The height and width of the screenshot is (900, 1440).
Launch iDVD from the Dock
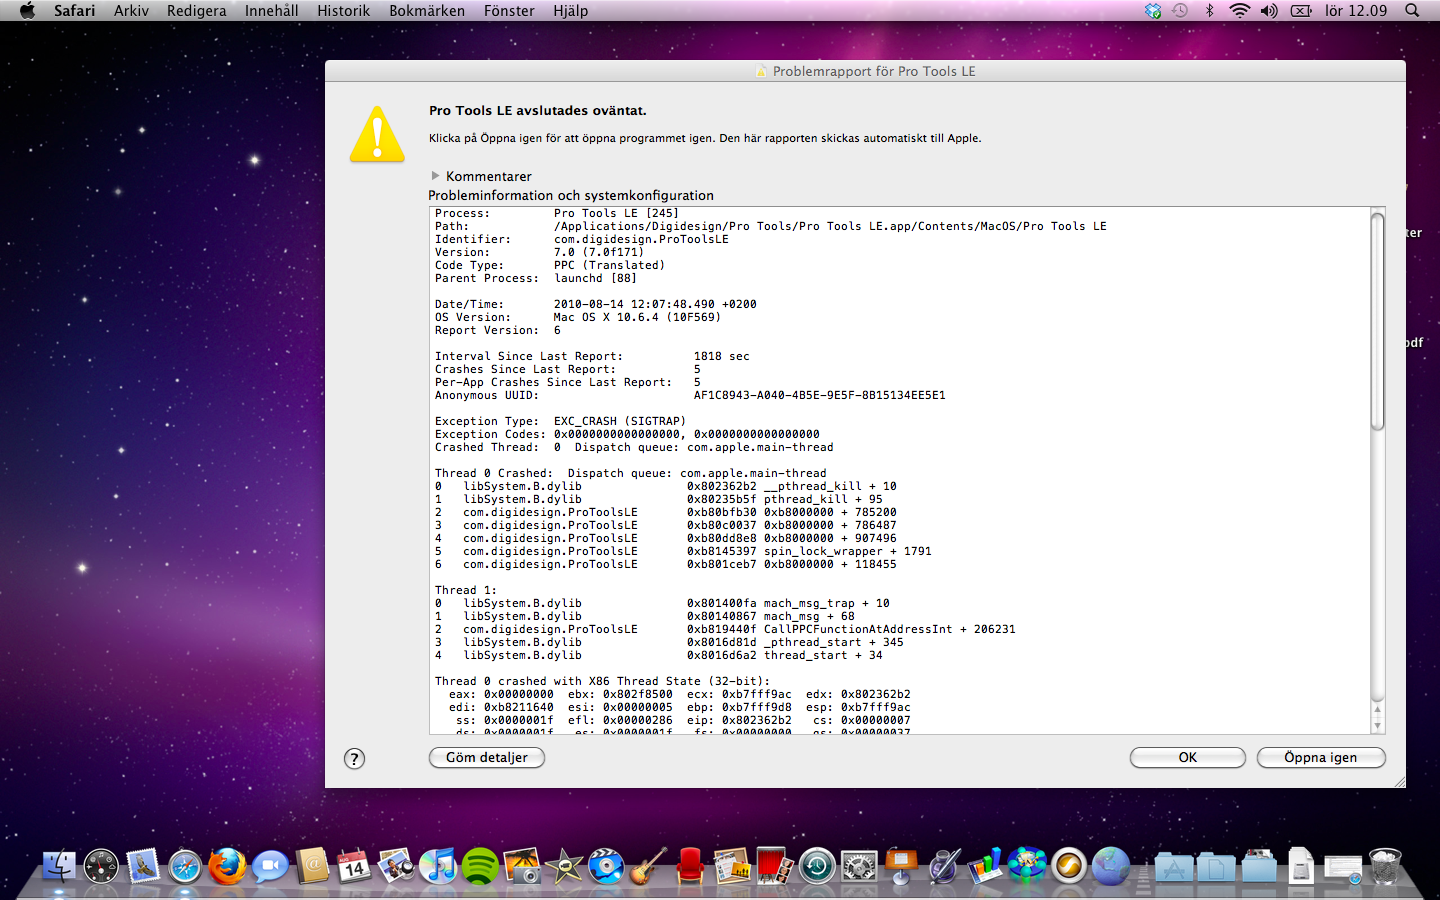tap(606, 866)
